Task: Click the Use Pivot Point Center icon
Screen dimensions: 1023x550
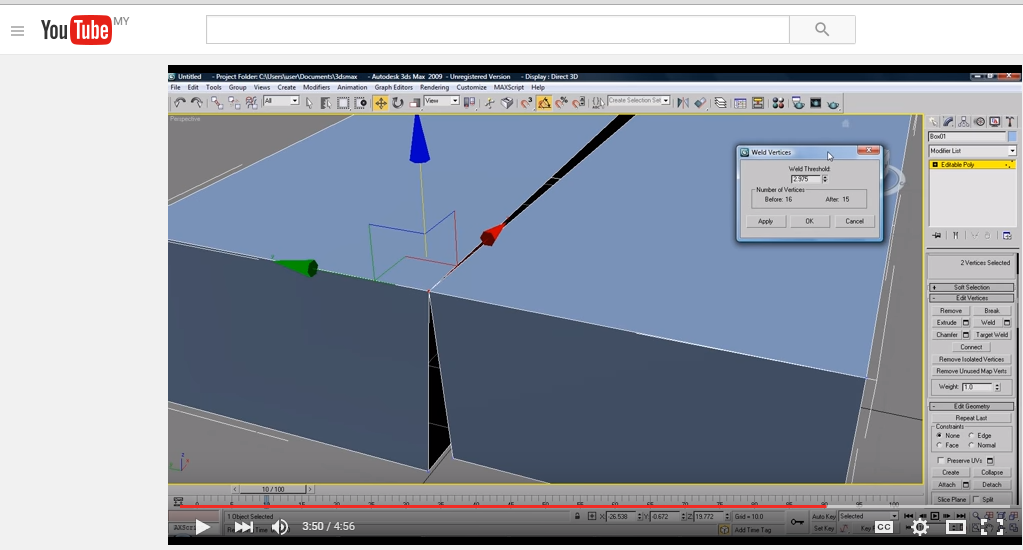Action: click(469, 102)
